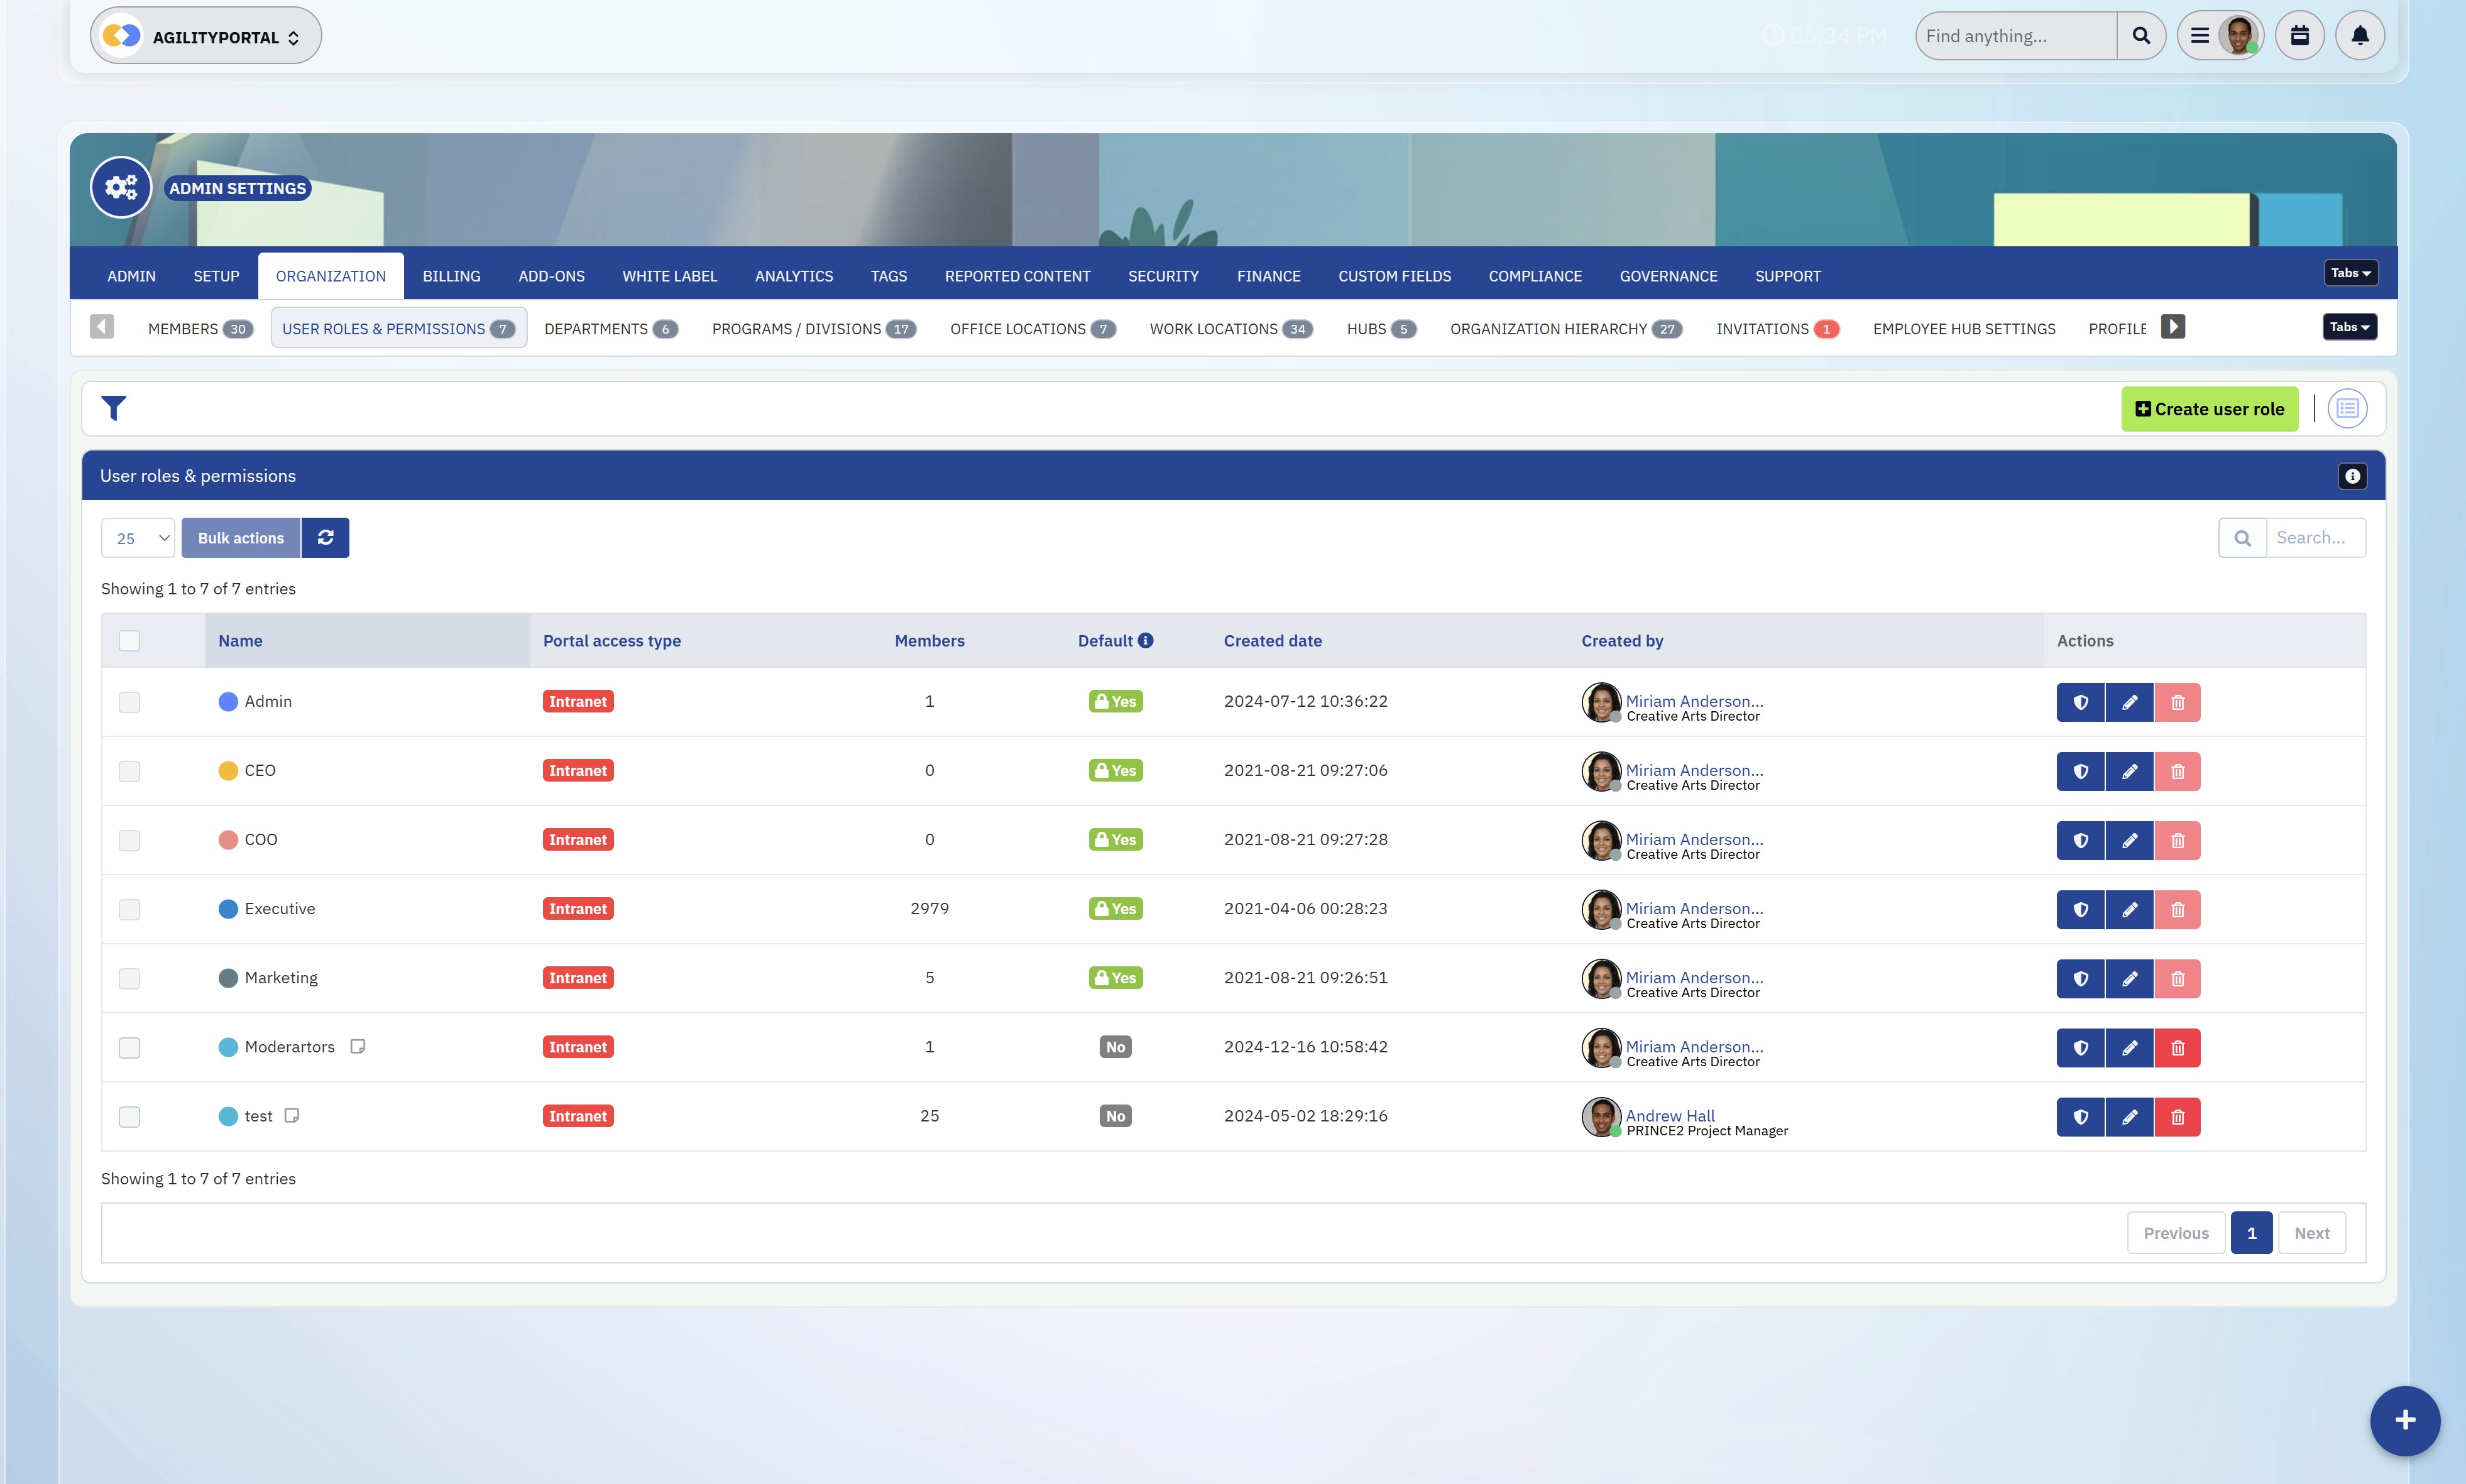
Task: Open the 25 entries per page dropdown
Action: pyautogui.click(x=138, y=538)
